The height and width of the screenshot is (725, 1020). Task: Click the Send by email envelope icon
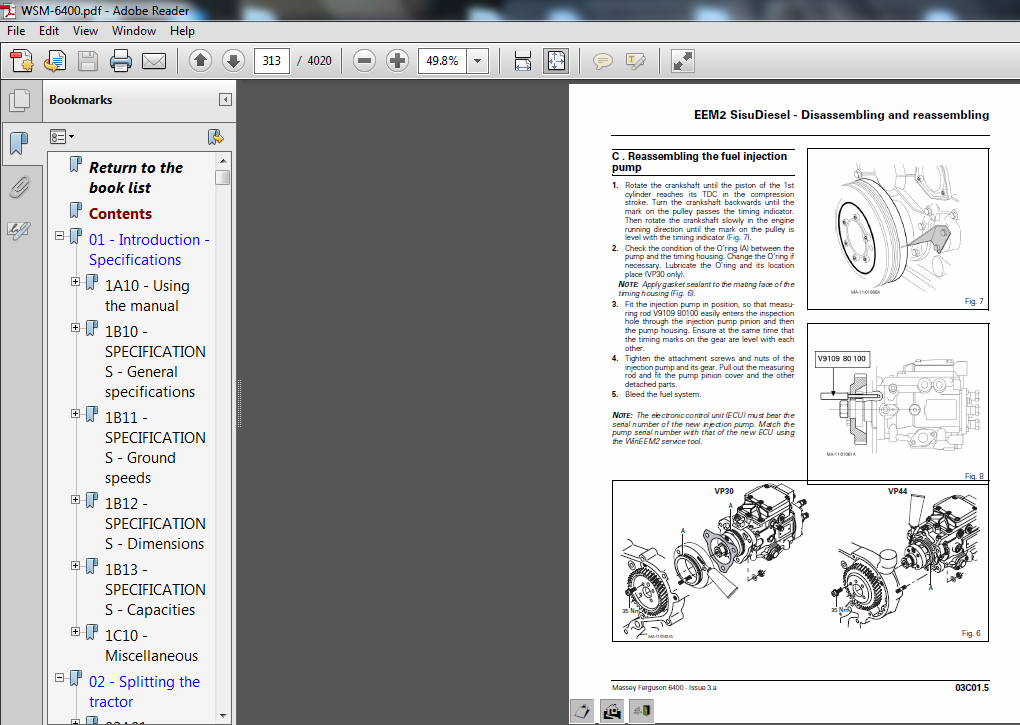coord(154,61)
